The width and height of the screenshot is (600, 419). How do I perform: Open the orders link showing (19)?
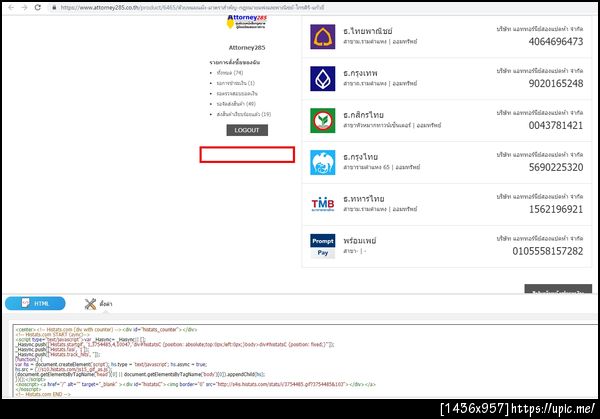(244, 114)
